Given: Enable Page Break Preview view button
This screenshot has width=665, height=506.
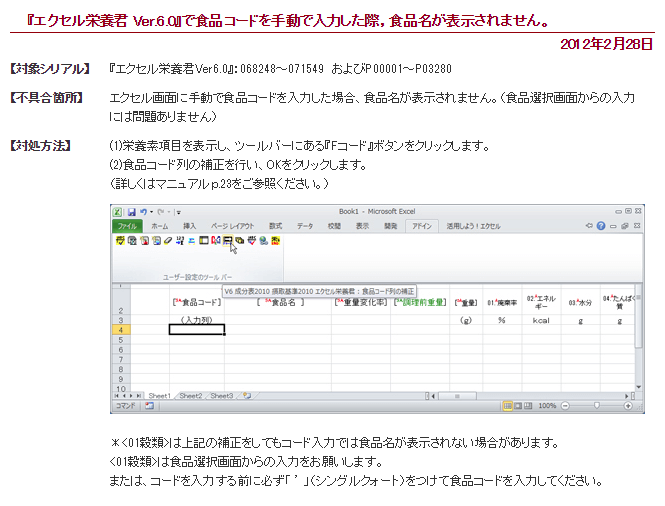Looking at the screenshot, I should click(x=528, y=406).
